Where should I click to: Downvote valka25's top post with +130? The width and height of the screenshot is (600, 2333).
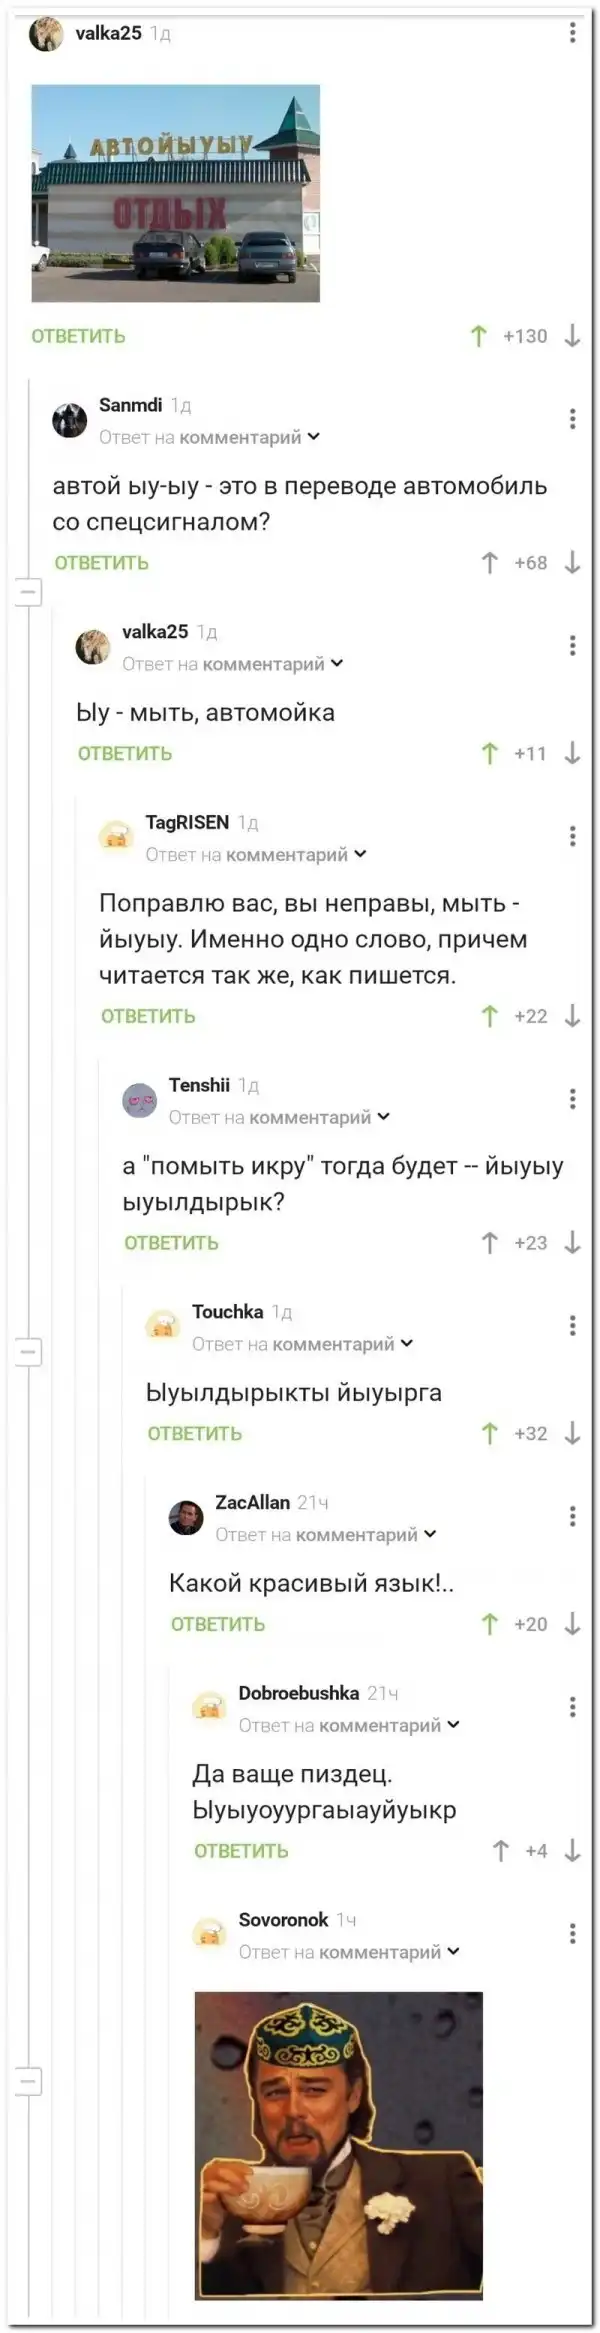pos(572,336)
